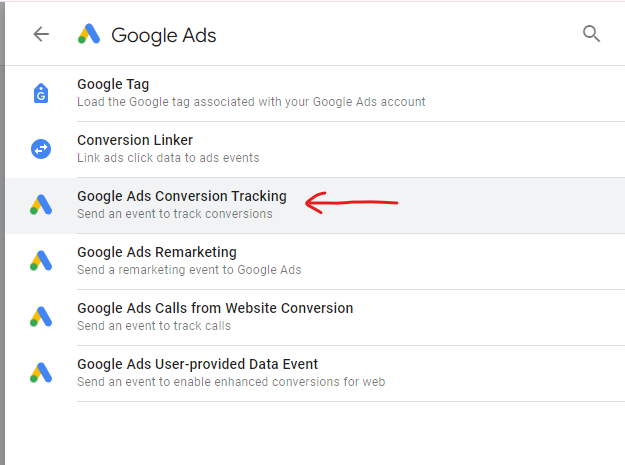Click the blue Google Tag icon
Viewport: 625px width, 465px height.
click(x=41, y=93)
